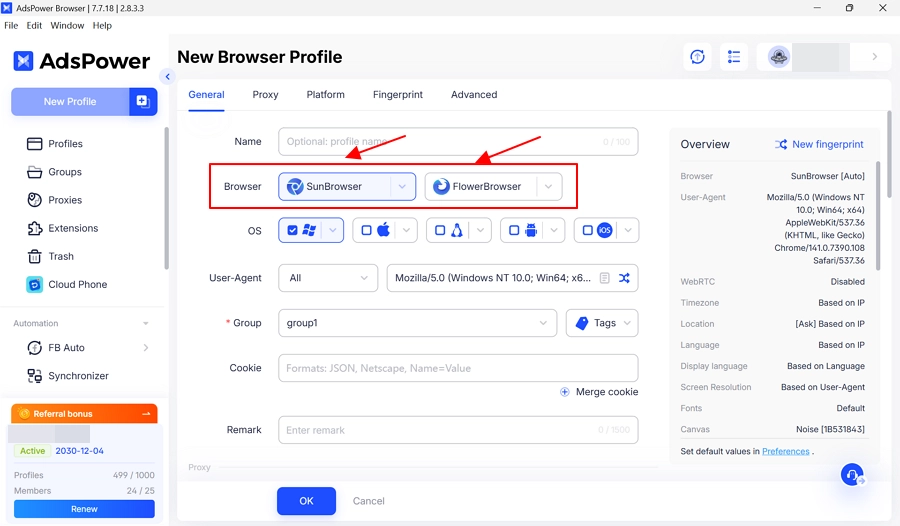Switch to the Platform tab

(325, 95)
